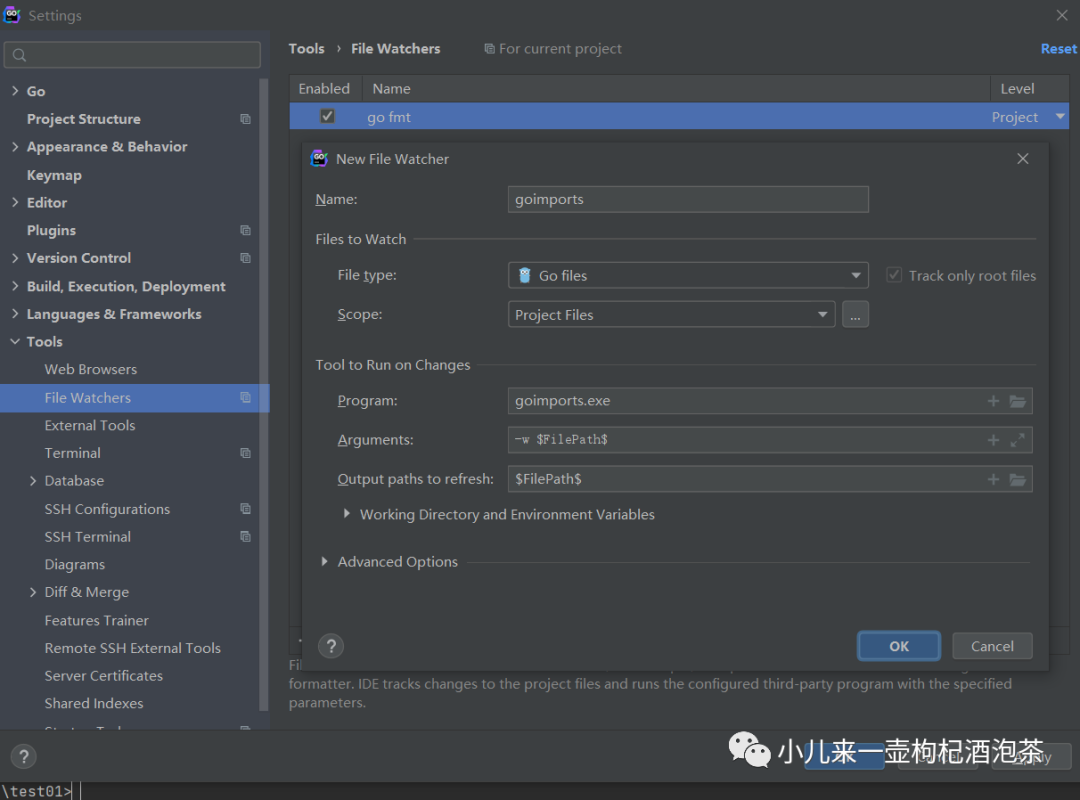
Task: Expand the Arguments field editor
Action: point(1017,440)
